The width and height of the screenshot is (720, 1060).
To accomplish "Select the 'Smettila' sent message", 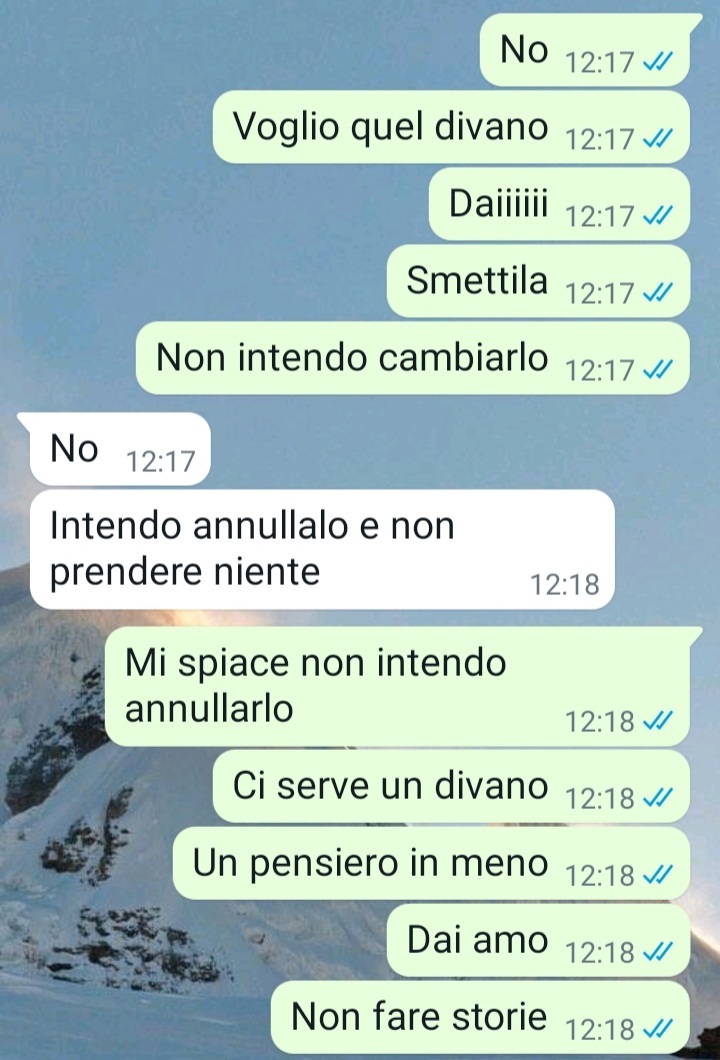I will pyautogui.click(x=538, y=281).
